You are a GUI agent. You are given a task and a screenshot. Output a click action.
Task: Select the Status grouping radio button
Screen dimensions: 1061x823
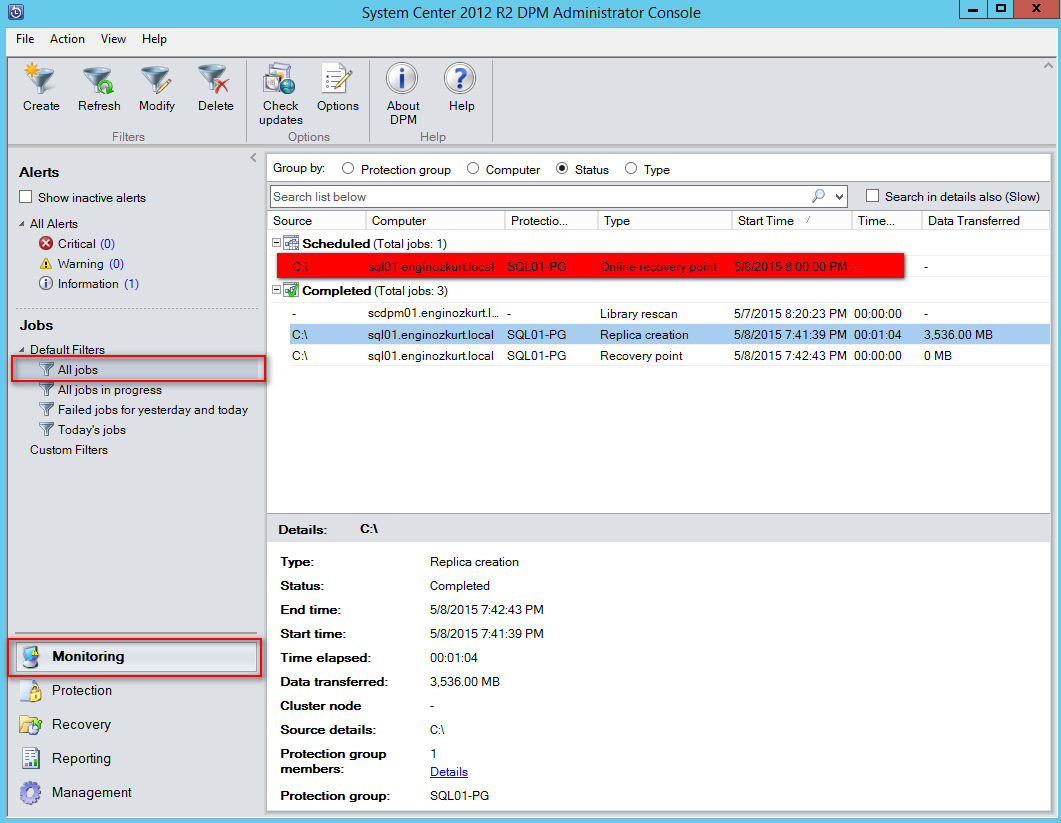[x=562, y=169]
